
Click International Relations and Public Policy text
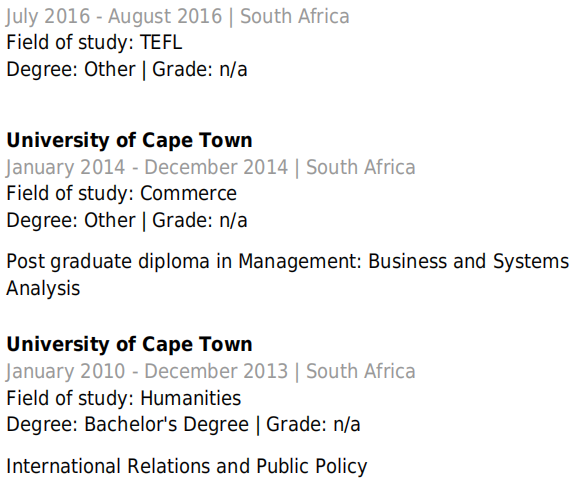click(187, 466)
